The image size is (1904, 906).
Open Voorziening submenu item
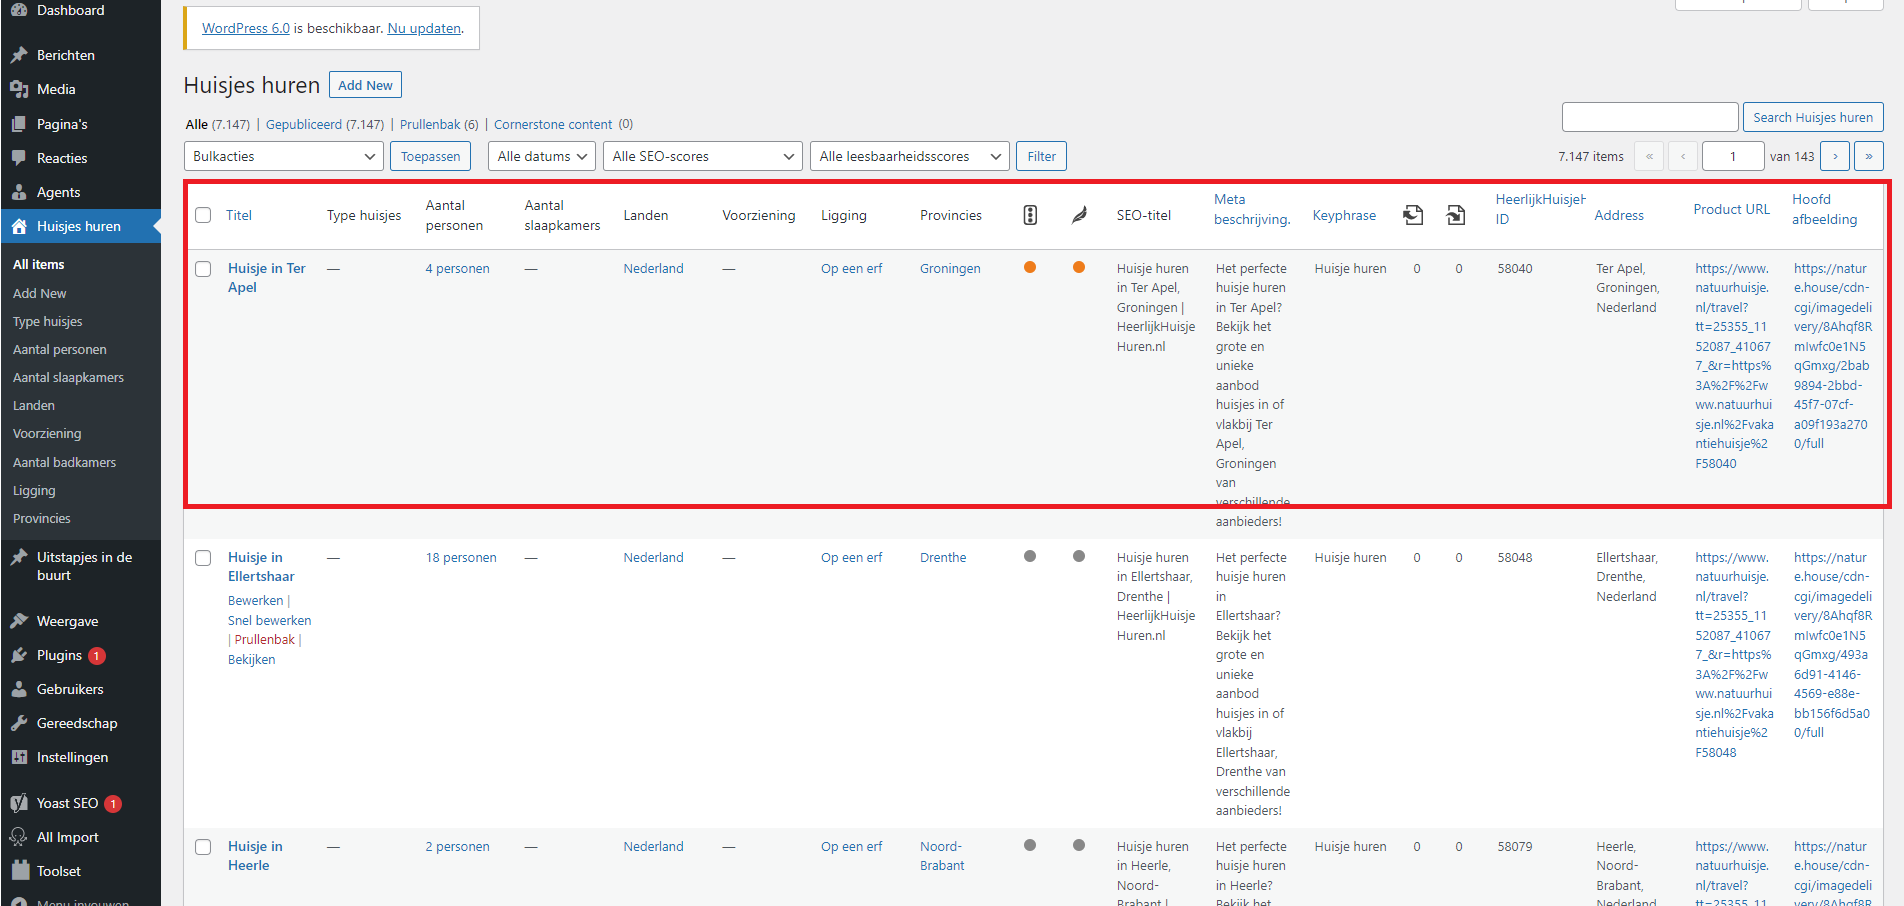click(x=47, y=434)
